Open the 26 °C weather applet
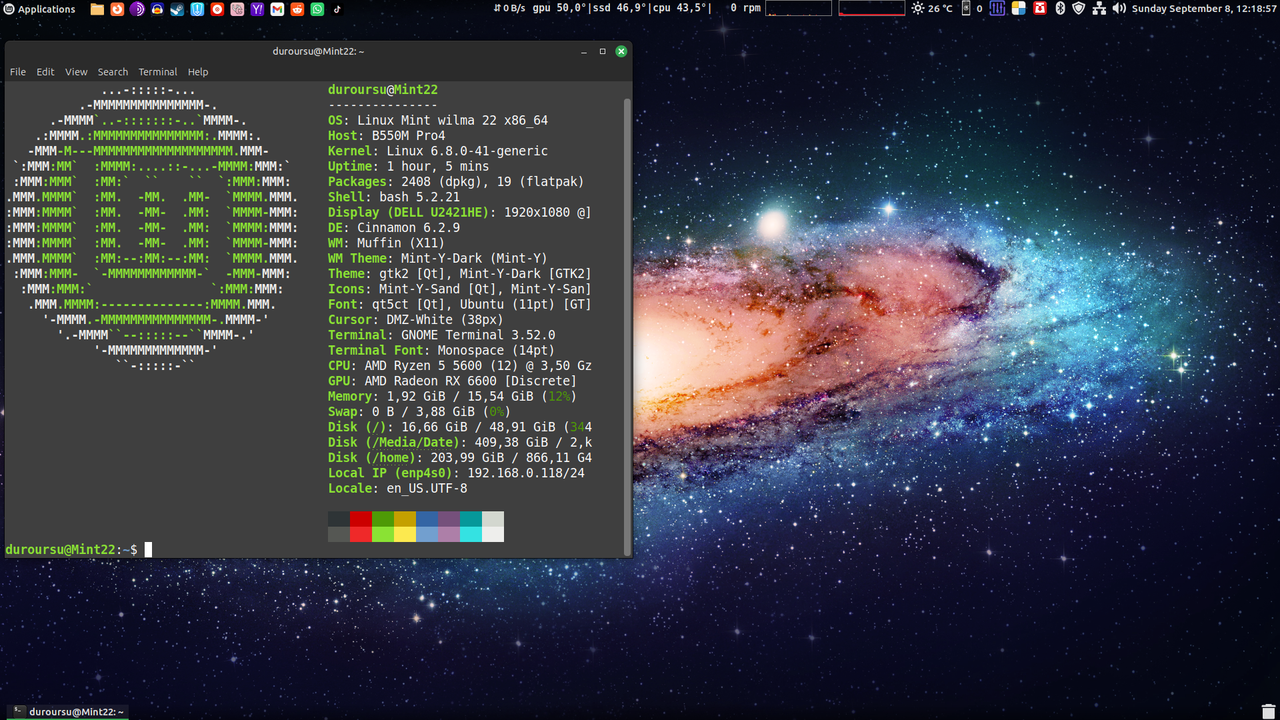 click(932, 8)
